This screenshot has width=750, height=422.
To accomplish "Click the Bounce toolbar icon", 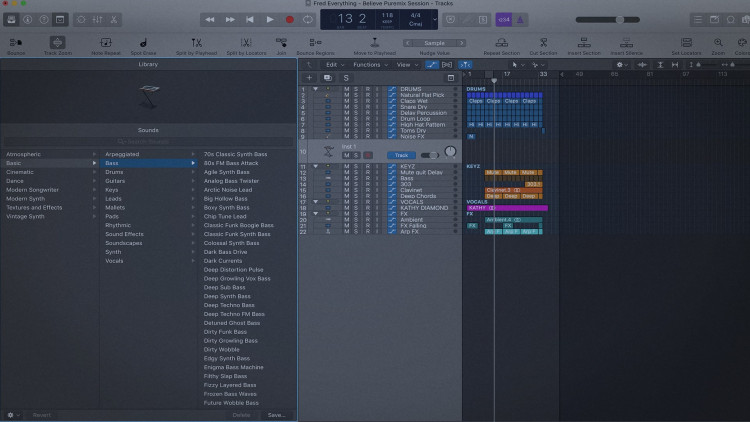I will pos(16,45).
